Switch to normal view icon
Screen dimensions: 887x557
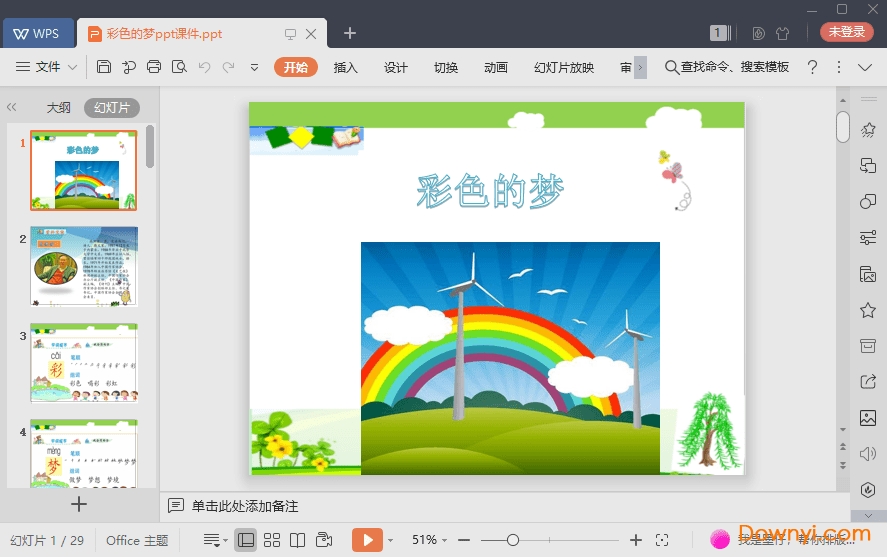(246, 541)
